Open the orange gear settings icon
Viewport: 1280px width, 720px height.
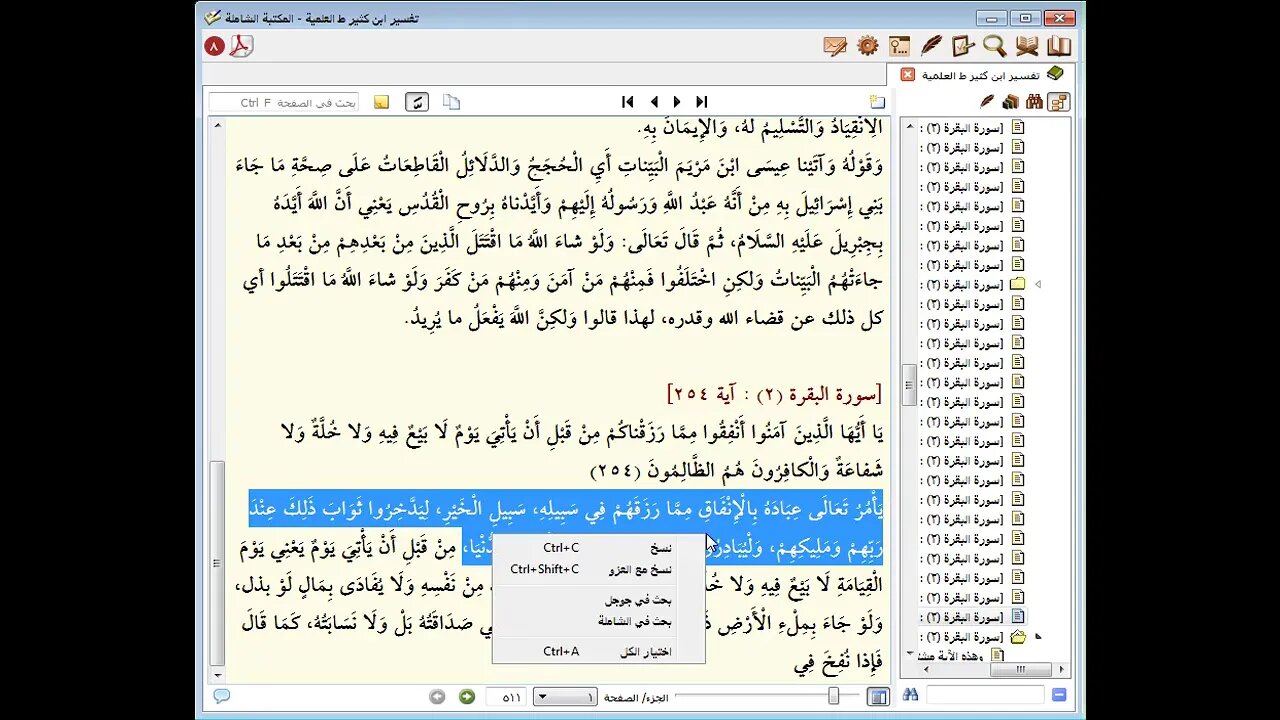pos(867,46)
